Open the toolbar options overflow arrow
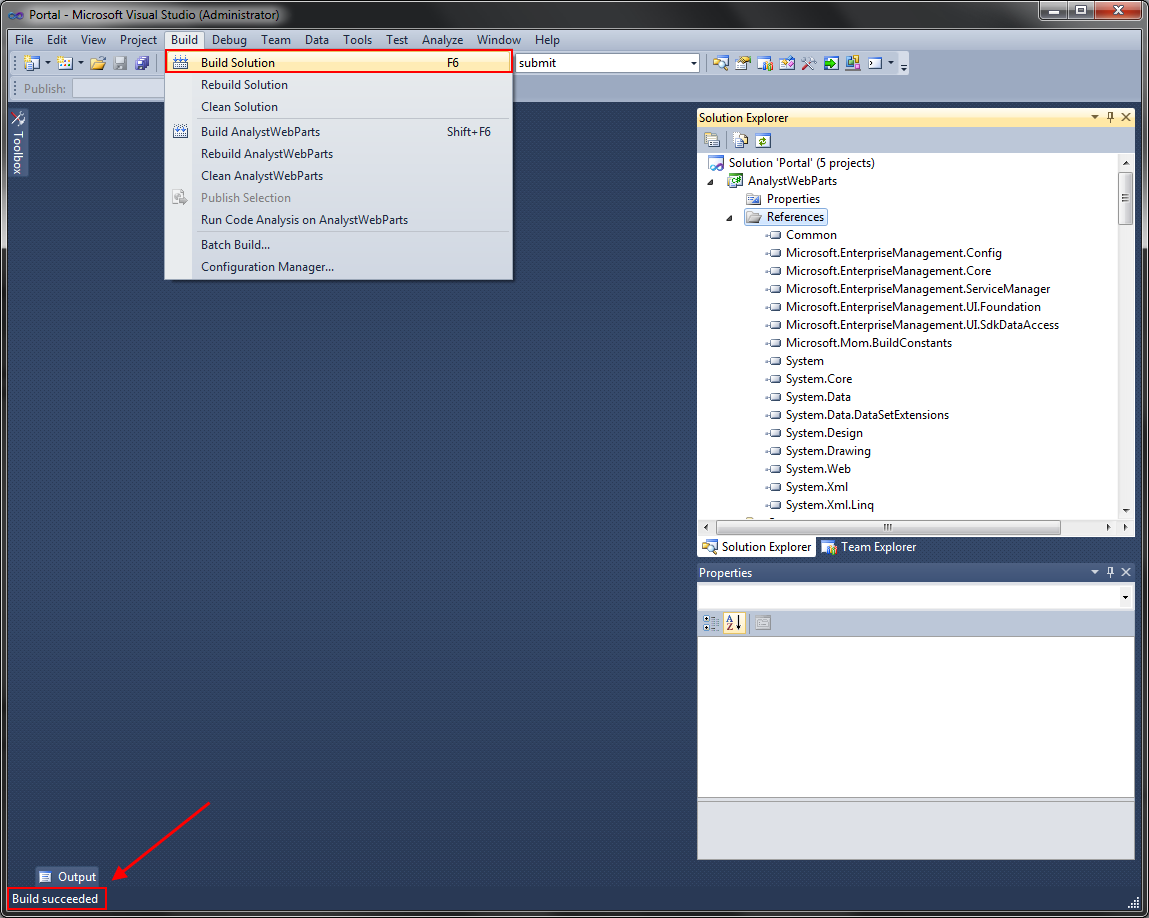This screenshot has width=1149, height=918. [x=904, y=65]
